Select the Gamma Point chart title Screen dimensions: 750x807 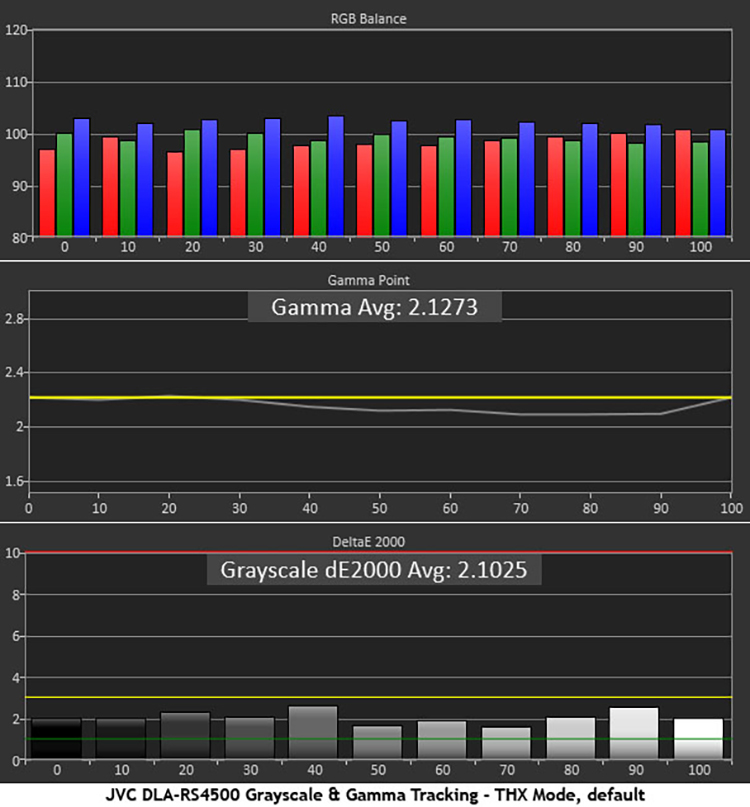point(375,281)
